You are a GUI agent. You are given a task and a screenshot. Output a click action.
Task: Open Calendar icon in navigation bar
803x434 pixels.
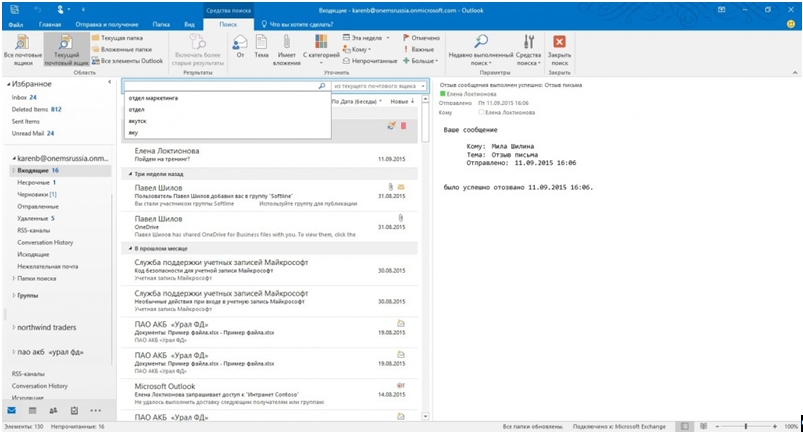[32, 410]
